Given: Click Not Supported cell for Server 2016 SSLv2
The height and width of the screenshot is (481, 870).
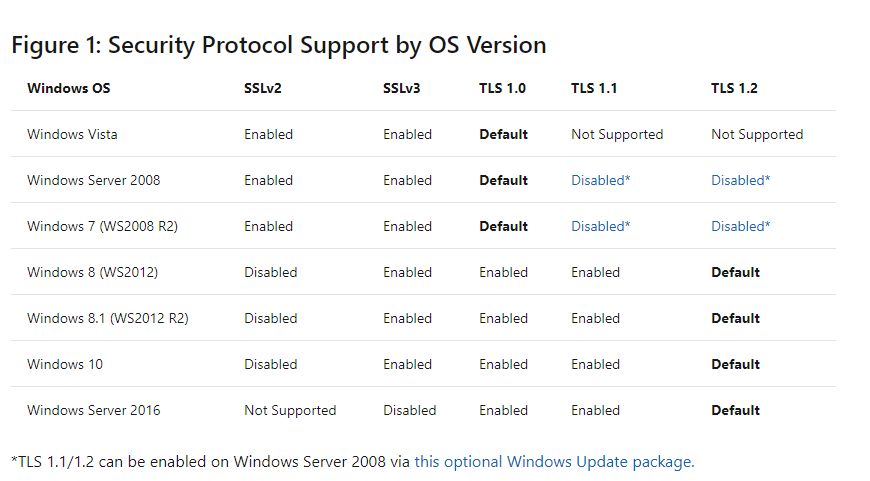Looking at the screenshot, I should (290, 411).
